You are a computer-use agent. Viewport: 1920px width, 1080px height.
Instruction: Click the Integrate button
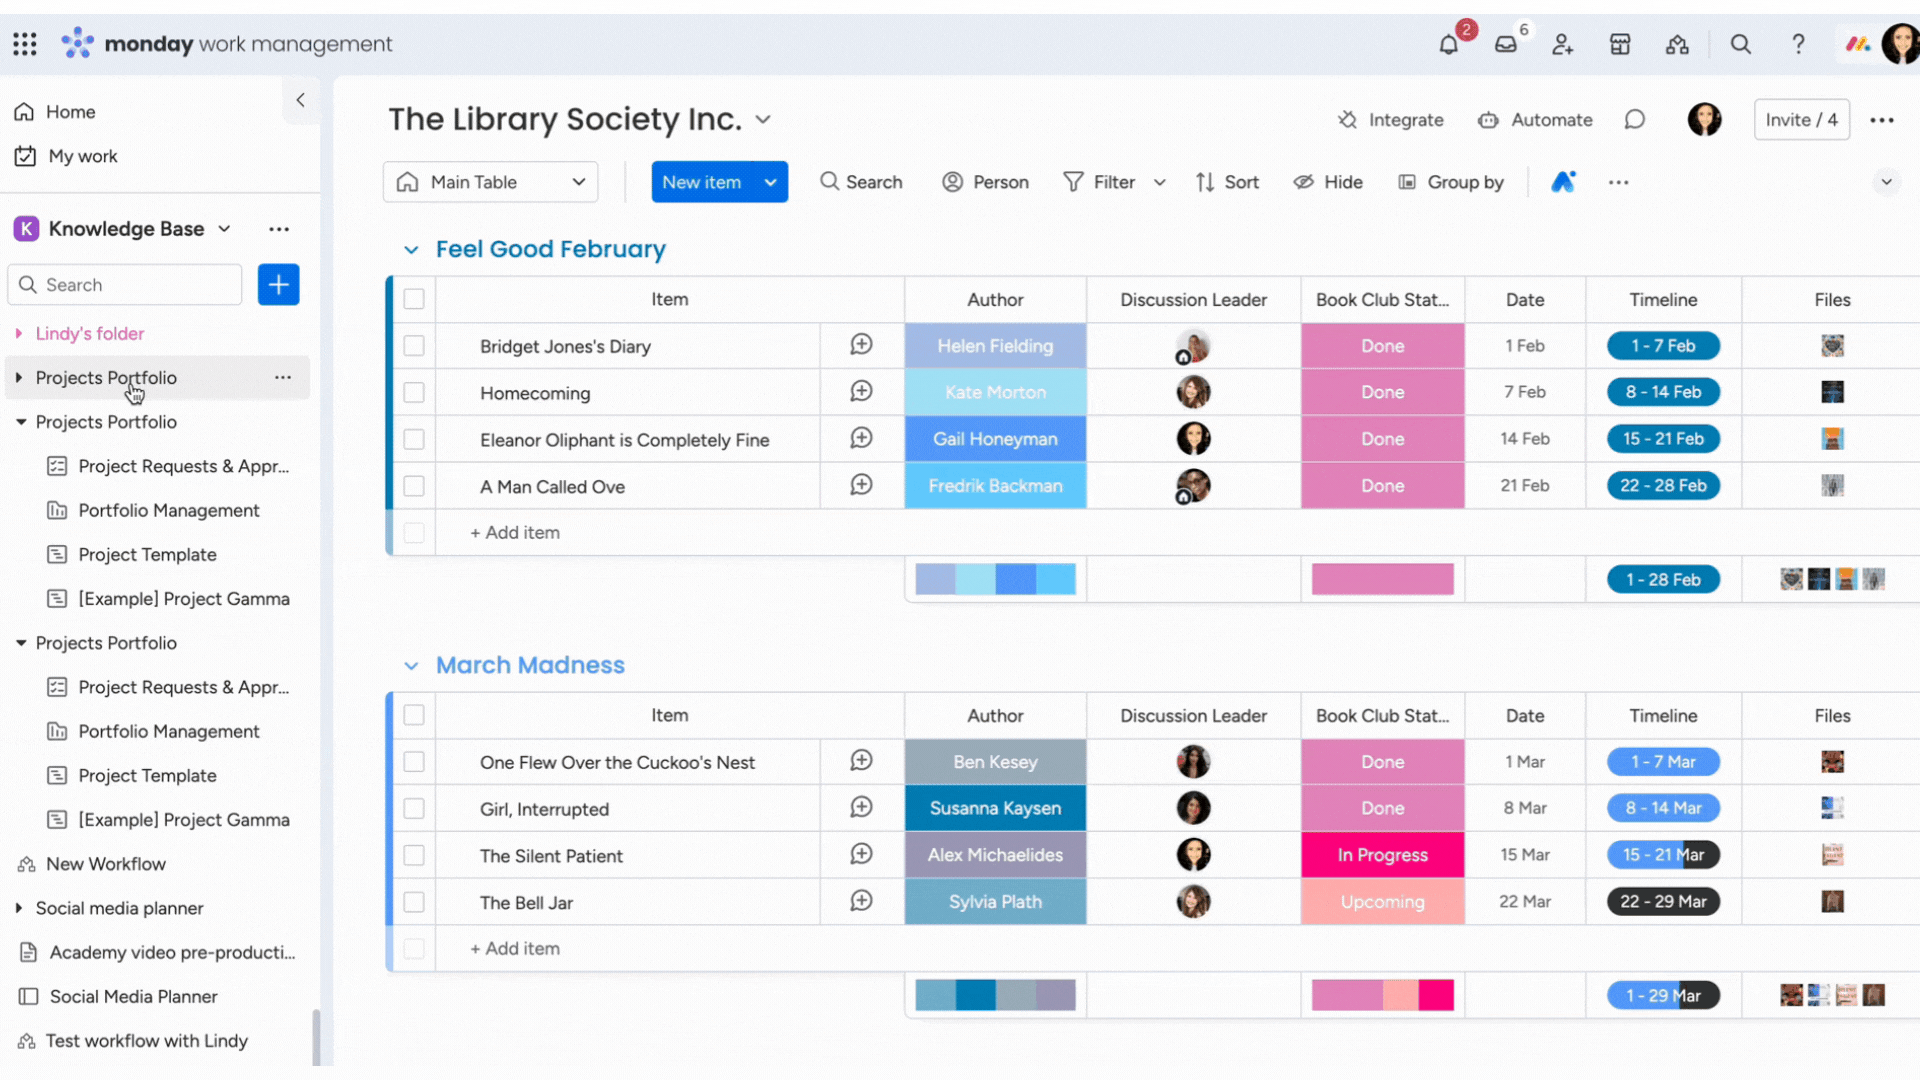pyautogui.click(x=1391, y=120)
